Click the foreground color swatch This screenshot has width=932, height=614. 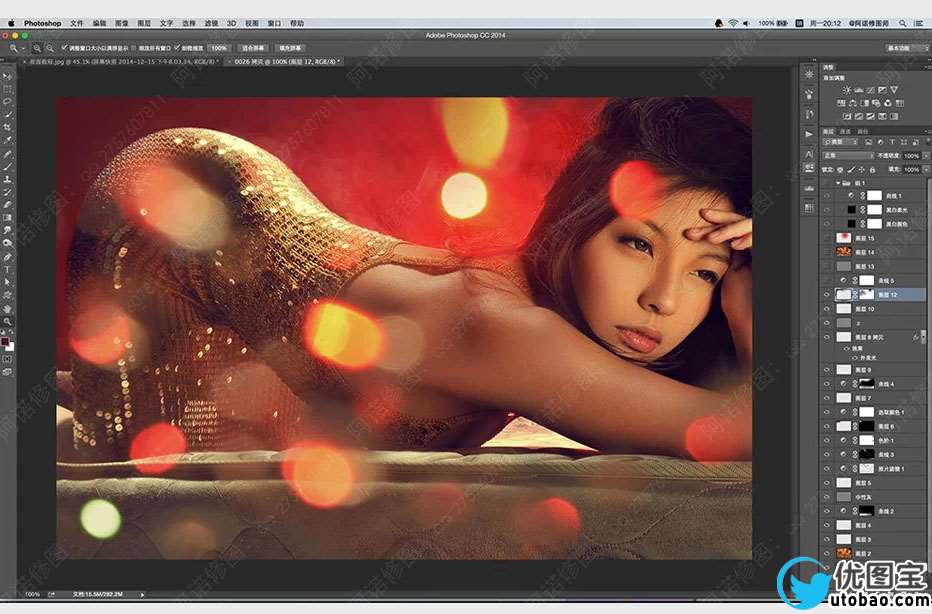6,342
